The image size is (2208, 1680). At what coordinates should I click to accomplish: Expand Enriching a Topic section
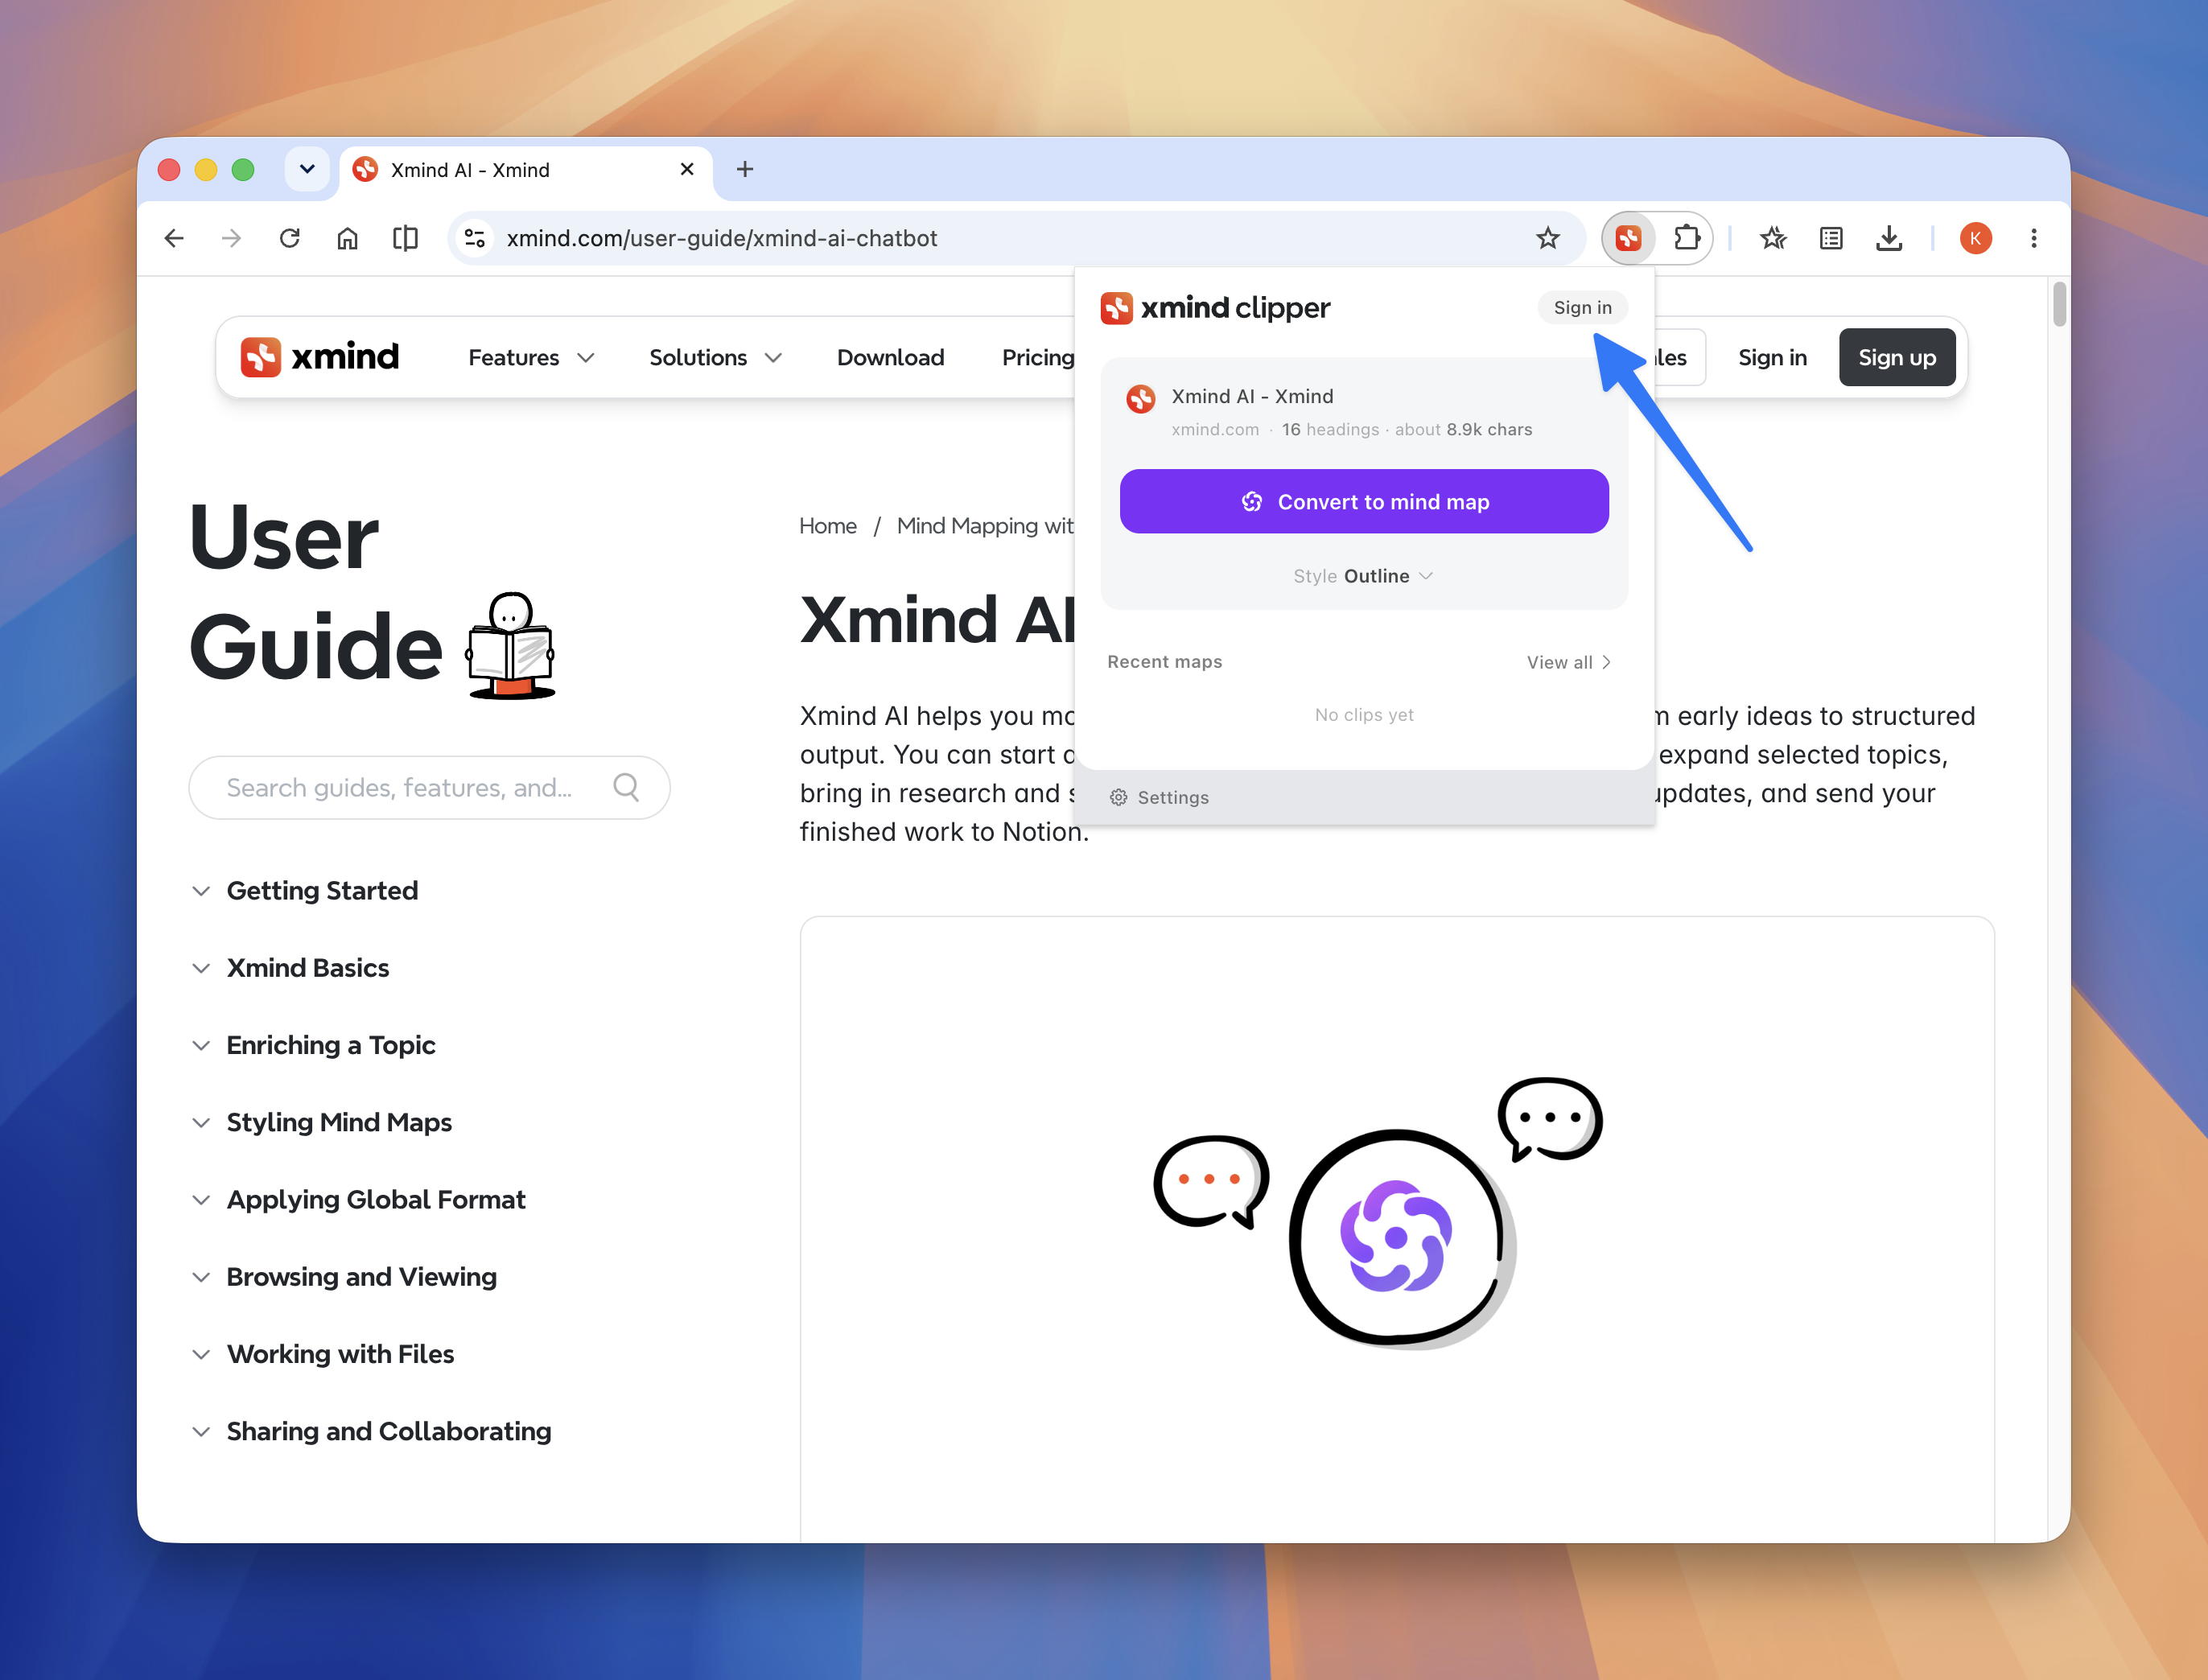click(313, 1044)
